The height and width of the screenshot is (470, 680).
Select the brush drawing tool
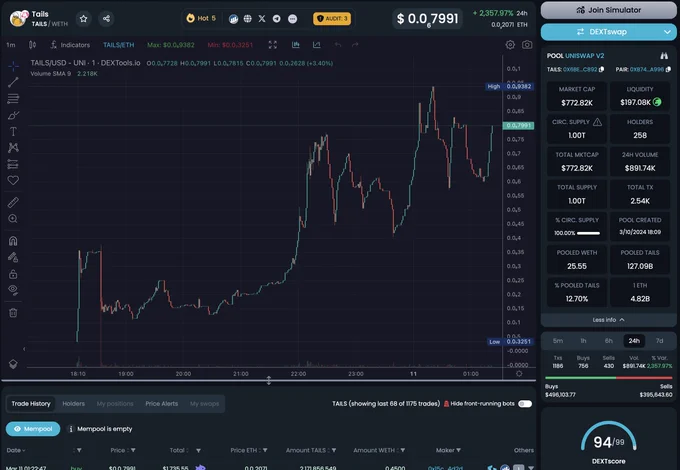pos(13,115)
